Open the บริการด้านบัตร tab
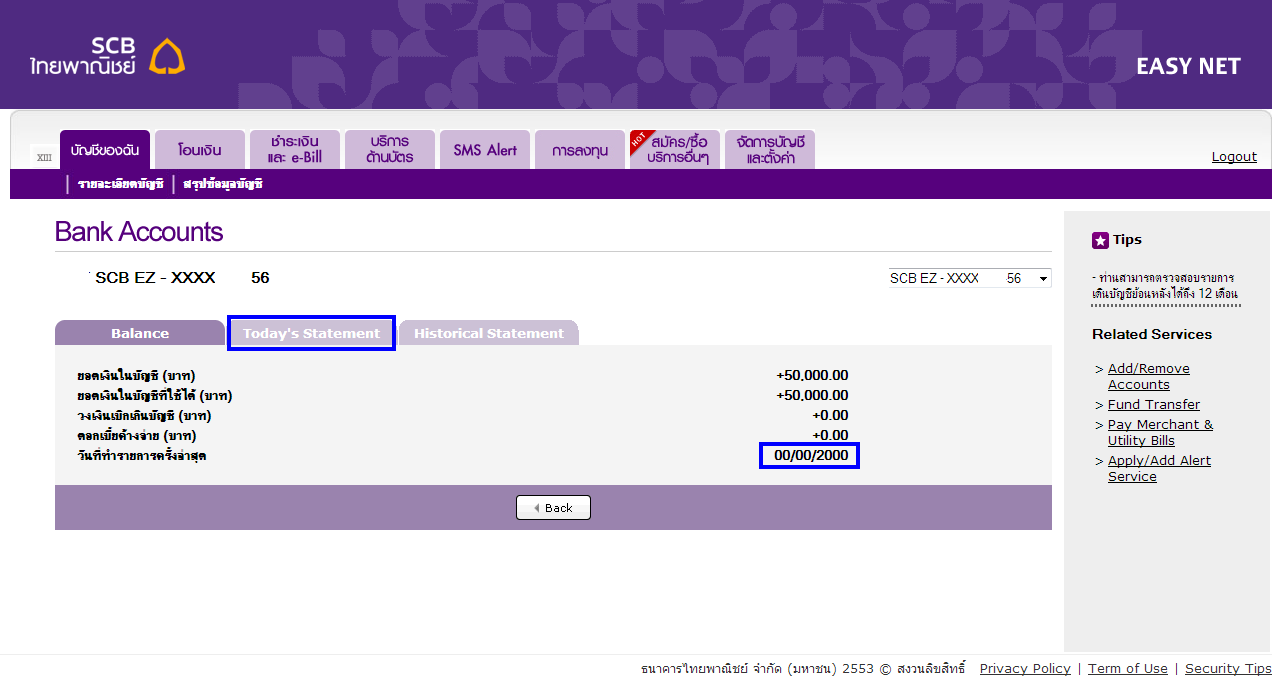Screen dimensions: 1280x697 [x=390, y=150]
